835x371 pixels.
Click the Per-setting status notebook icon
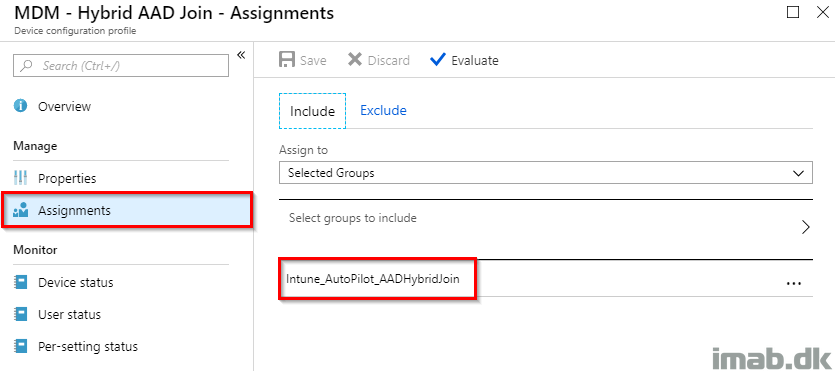click(x=20, y=347)
